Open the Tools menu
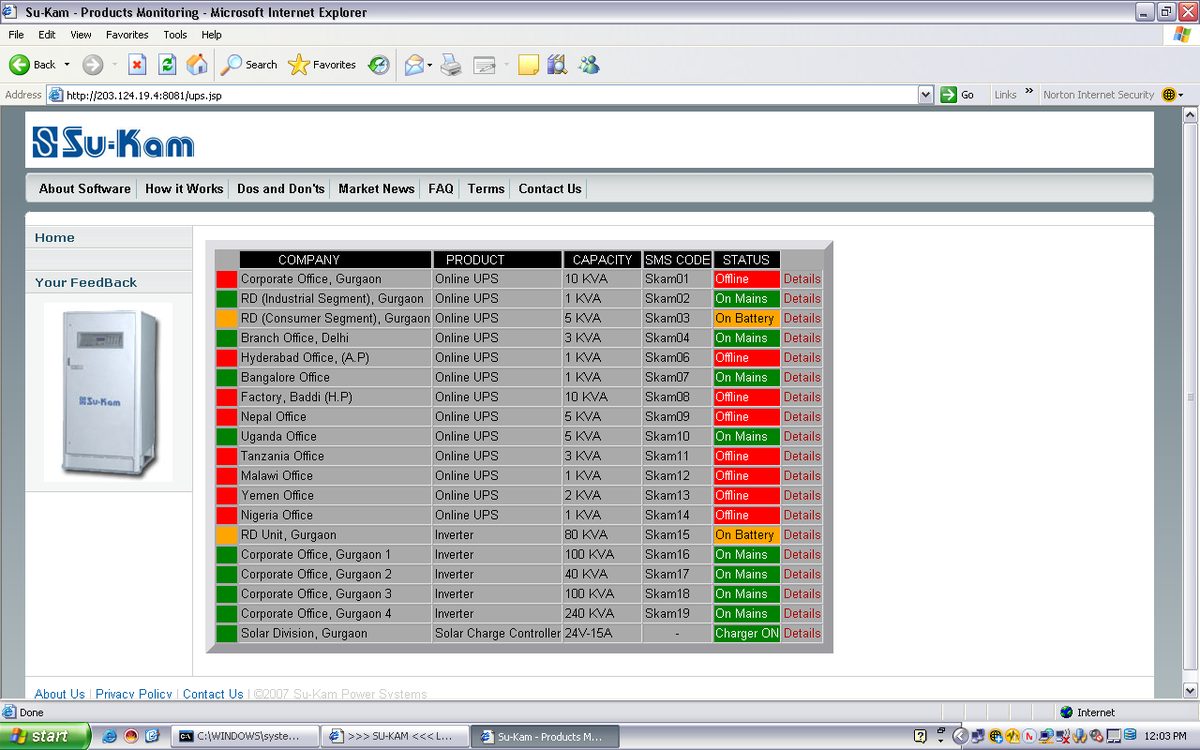This screenshot has width=1200, height=750. tap(175, 34)
